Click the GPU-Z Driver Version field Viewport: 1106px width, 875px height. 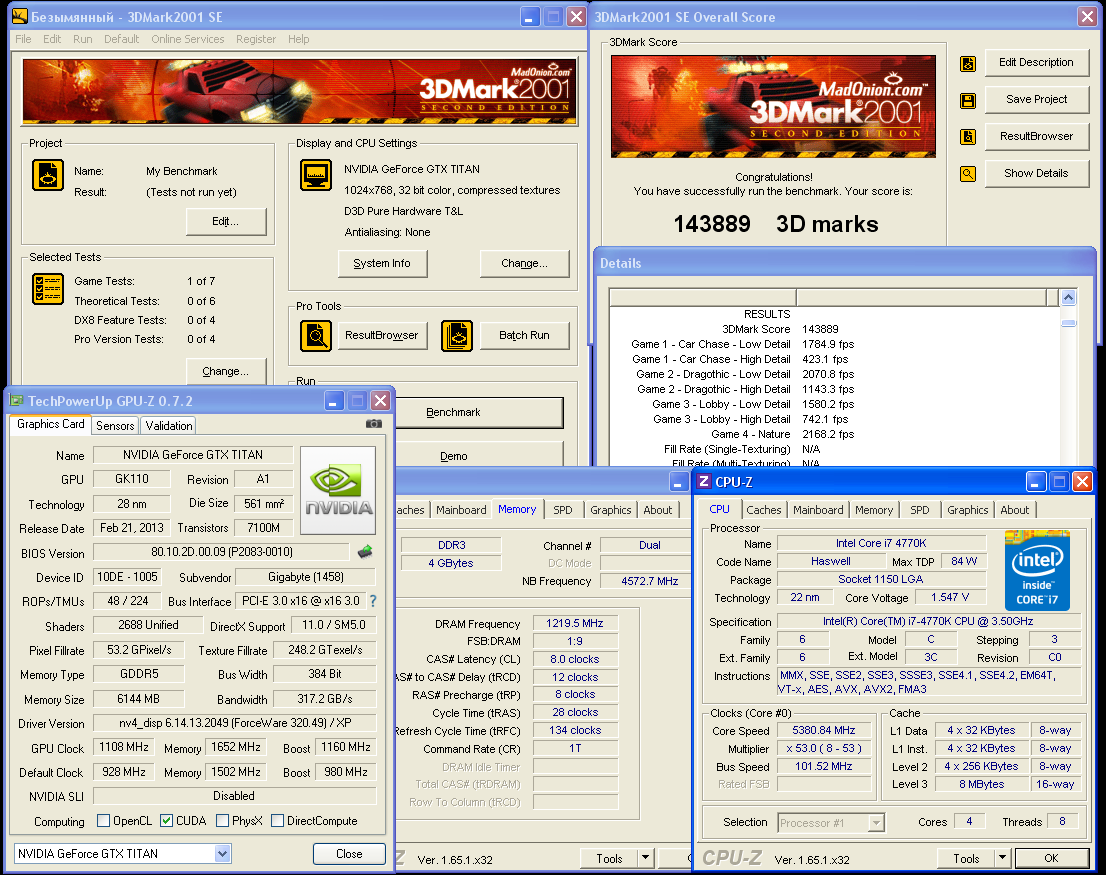(234, 723)
